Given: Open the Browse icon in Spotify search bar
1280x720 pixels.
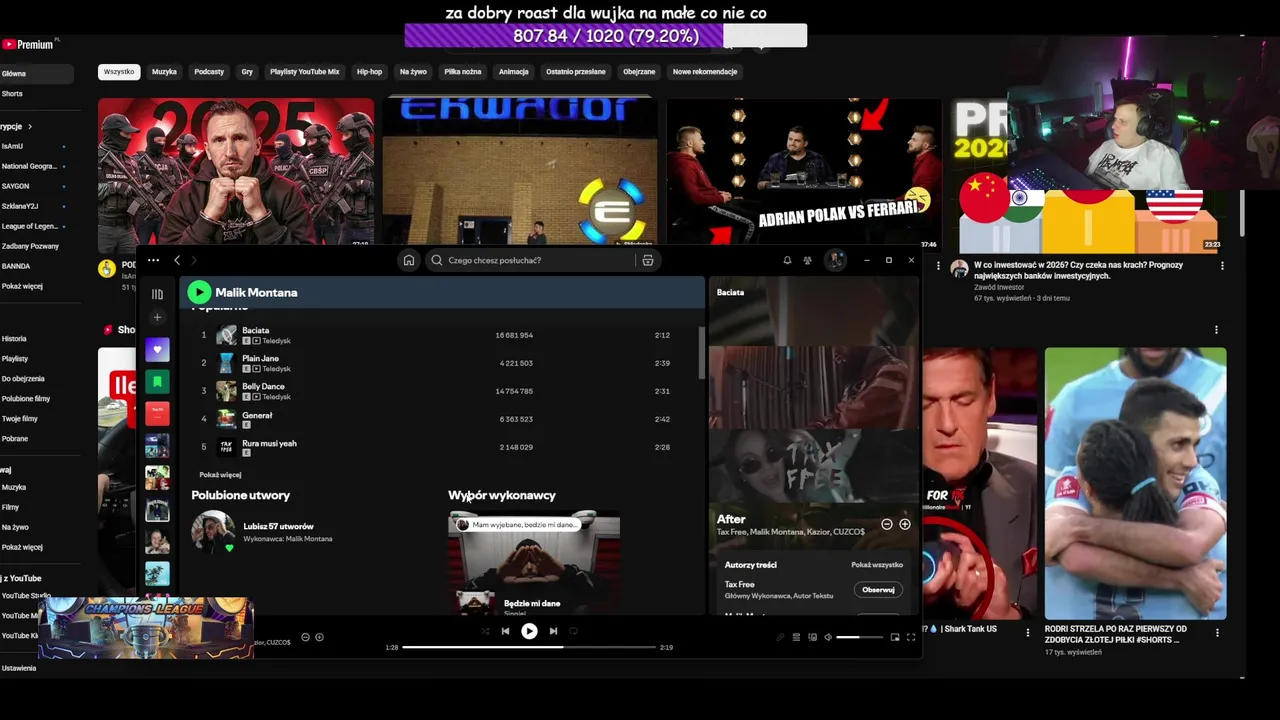Looking at the screenshot, I should pyautogui.click(x=648, y=260).
